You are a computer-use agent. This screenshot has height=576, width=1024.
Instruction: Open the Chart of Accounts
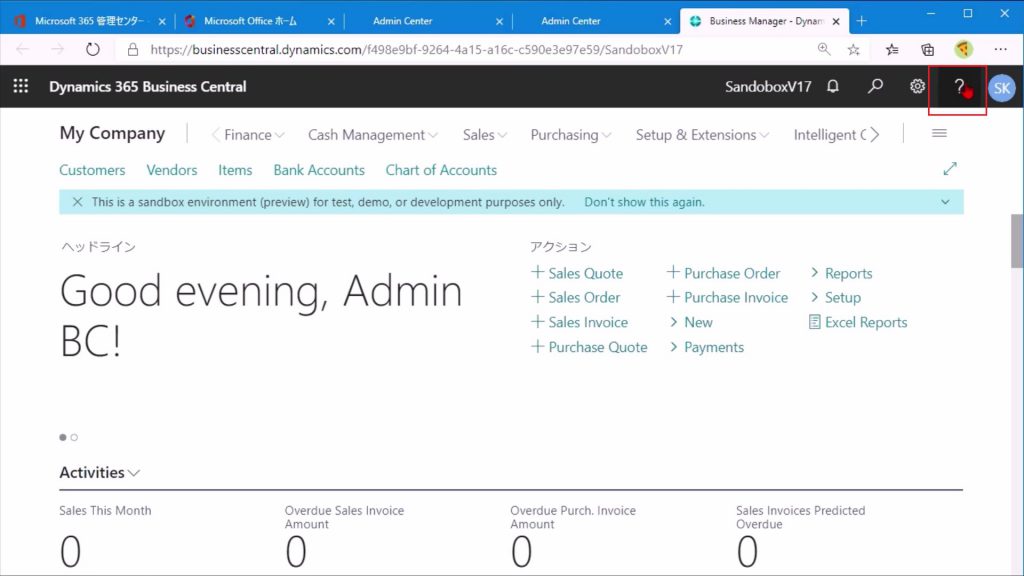441,170
